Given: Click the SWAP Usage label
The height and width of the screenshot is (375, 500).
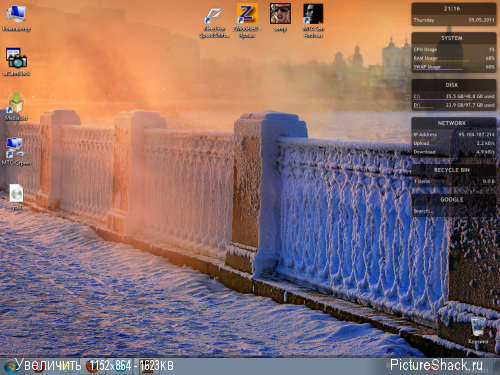Looking at the screenshot, I should (x=427, y=67).
